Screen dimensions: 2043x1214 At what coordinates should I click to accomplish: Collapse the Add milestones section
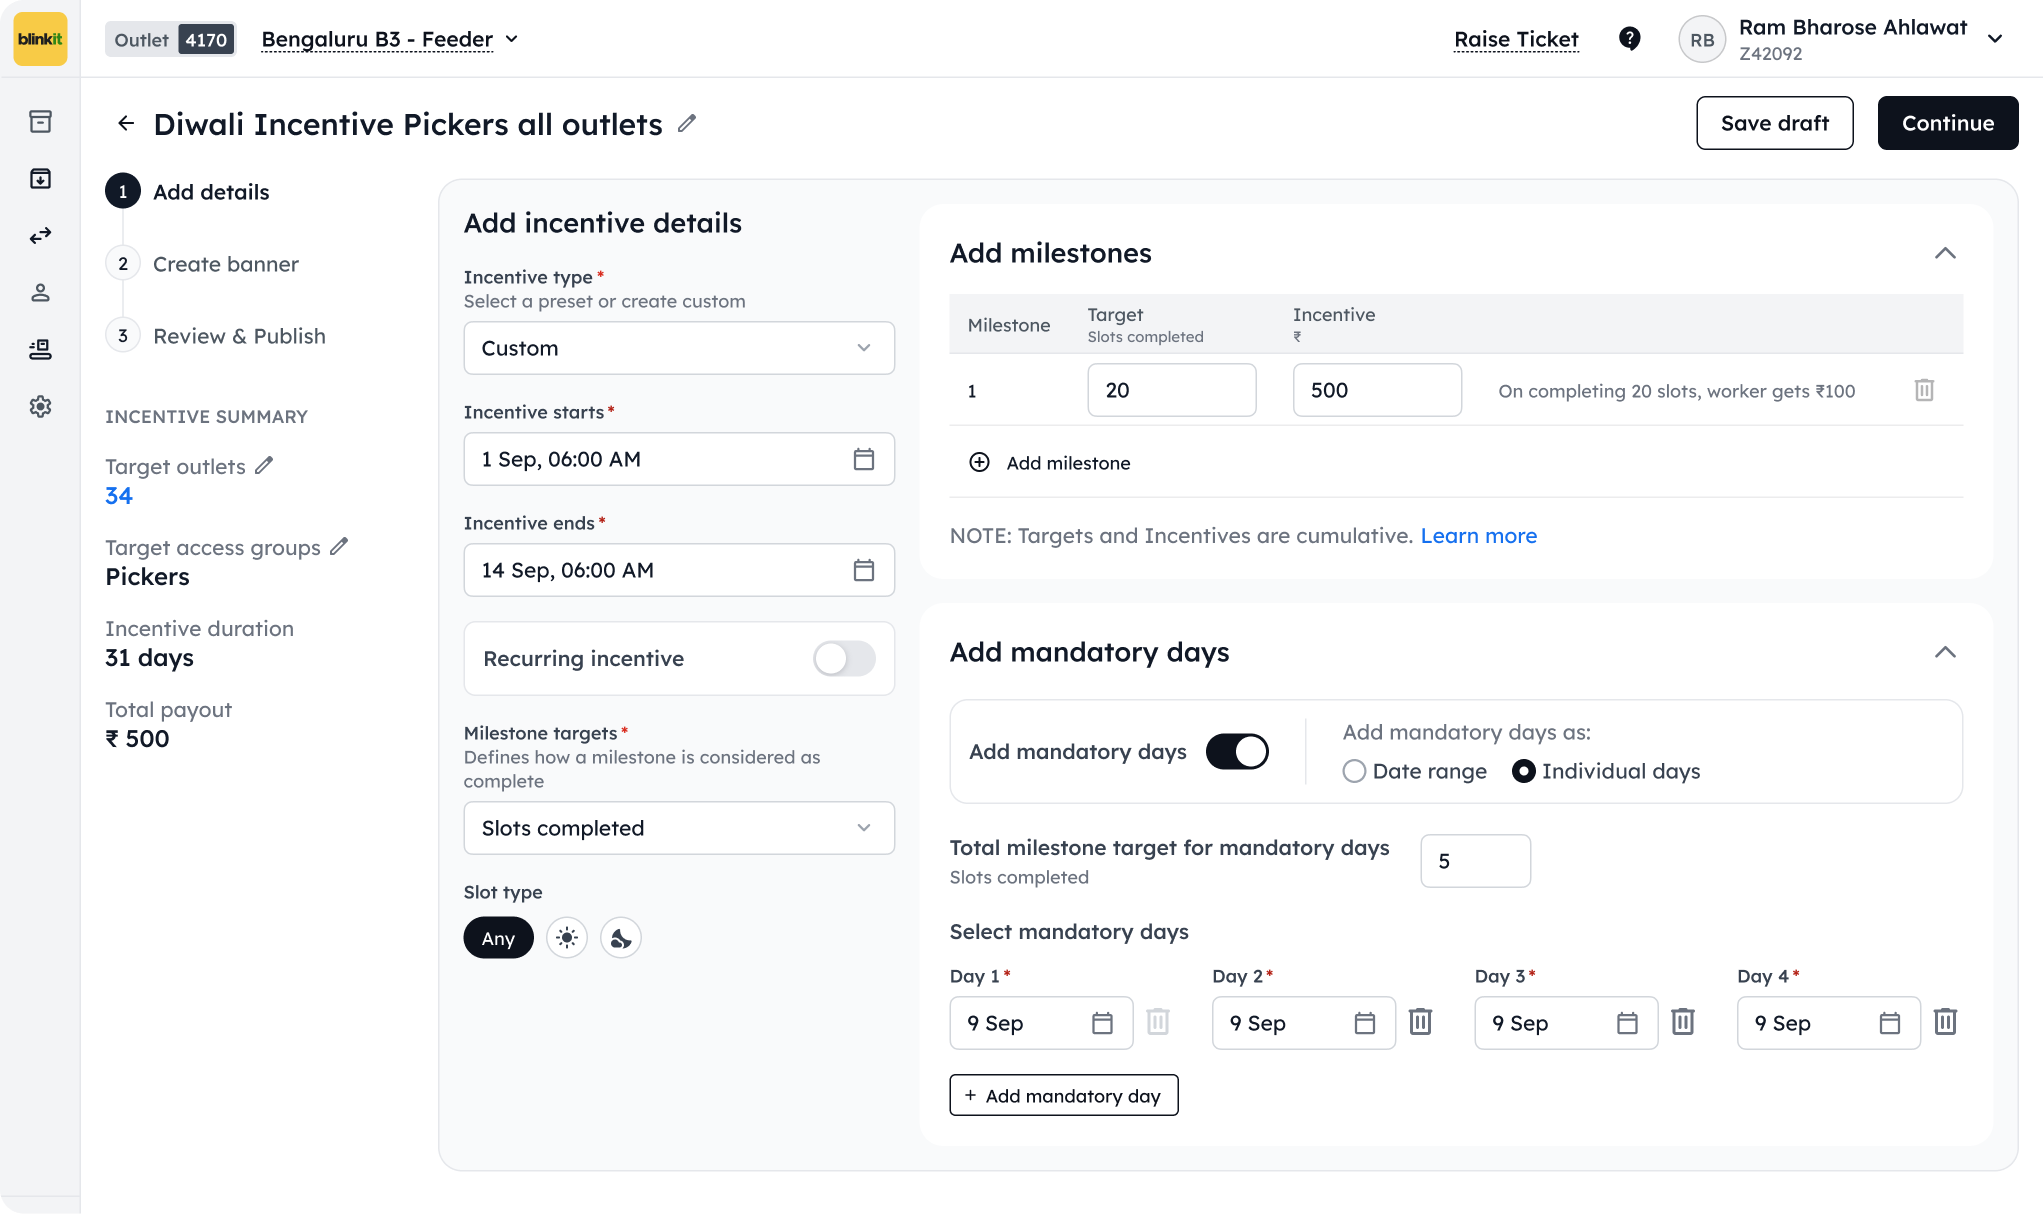tap(1945, 253)
